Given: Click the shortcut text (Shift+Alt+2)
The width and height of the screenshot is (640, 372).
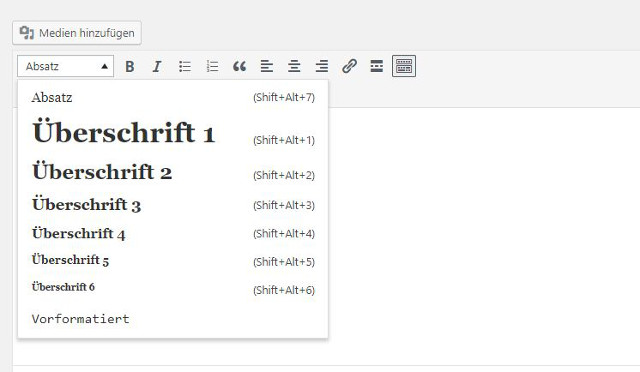Looking at the screenshot, I should pos(284,176).
